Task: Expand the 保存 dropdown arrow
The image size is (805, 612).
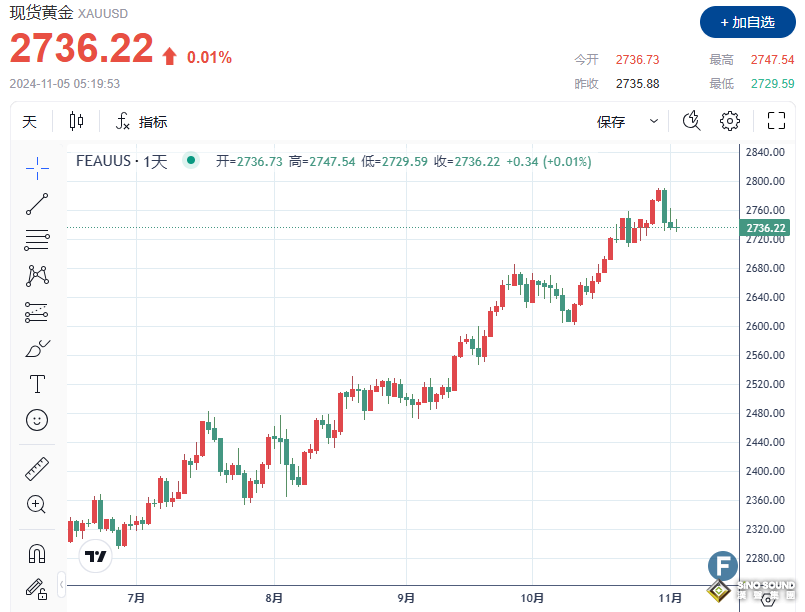Action: click(x=654, y=122)
